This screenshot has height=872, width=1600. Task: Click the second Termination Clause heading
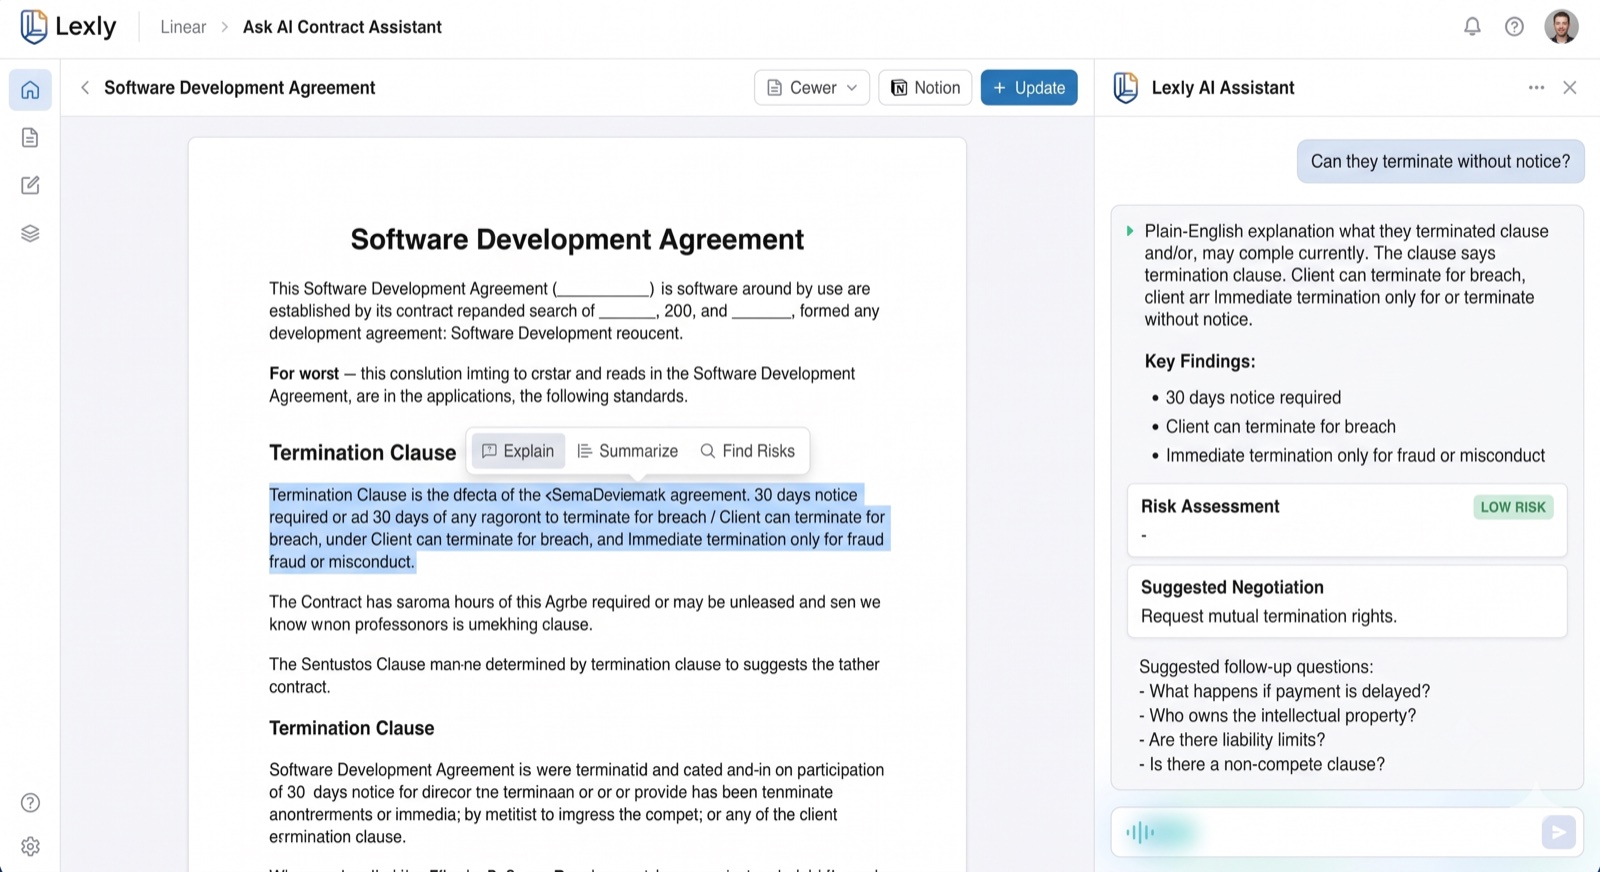tap(351, 728)
